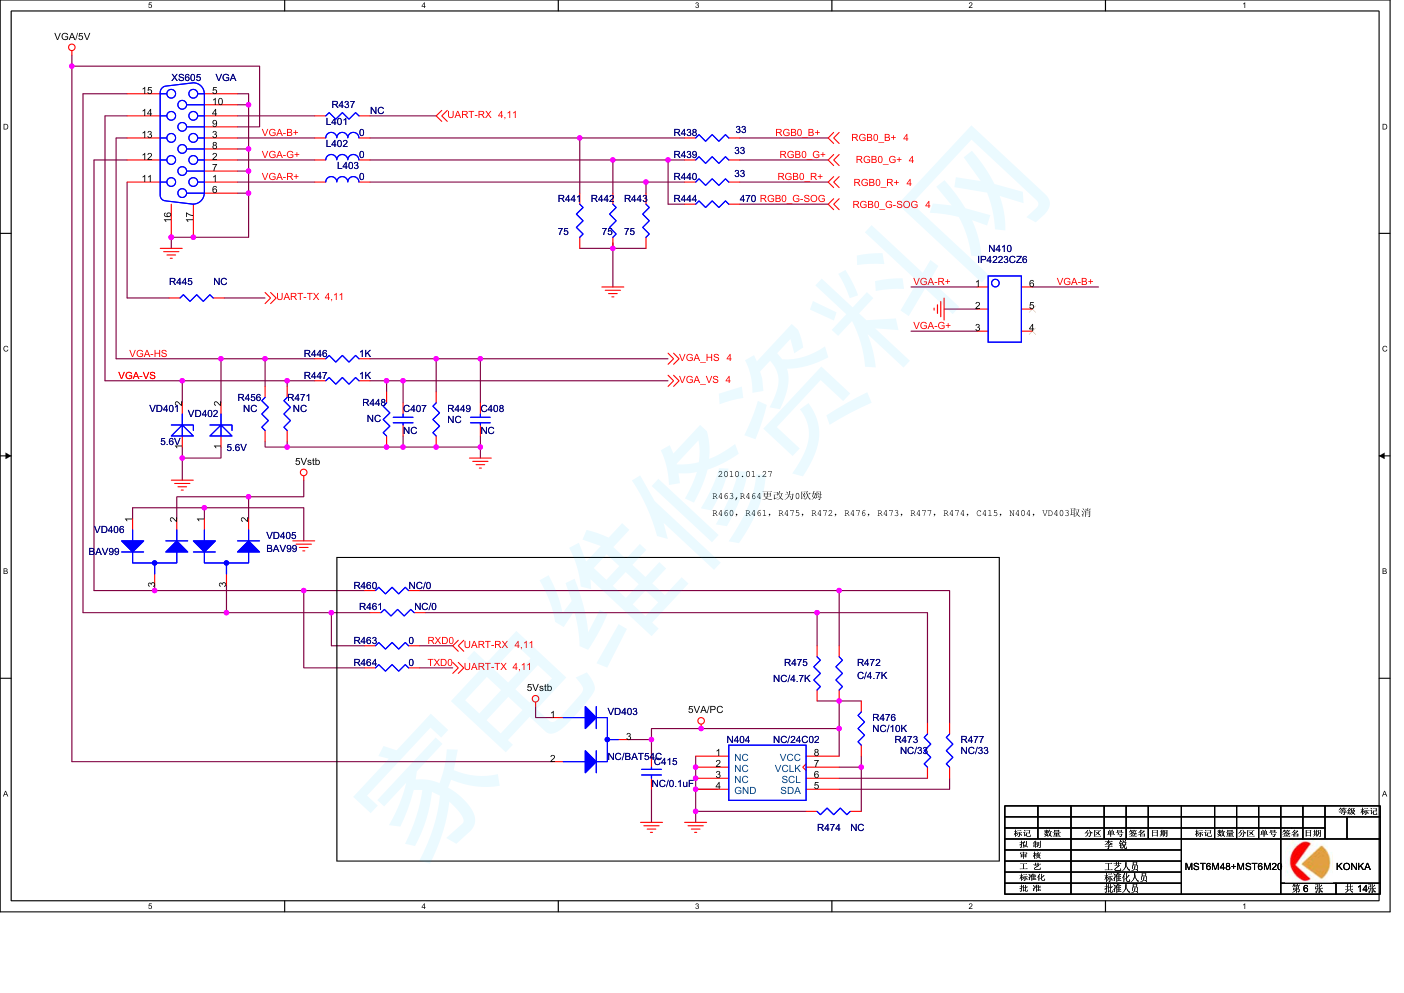1404x993 pixels.
Task: Click the RXD0 net label
Action: (x=441, y=641)
